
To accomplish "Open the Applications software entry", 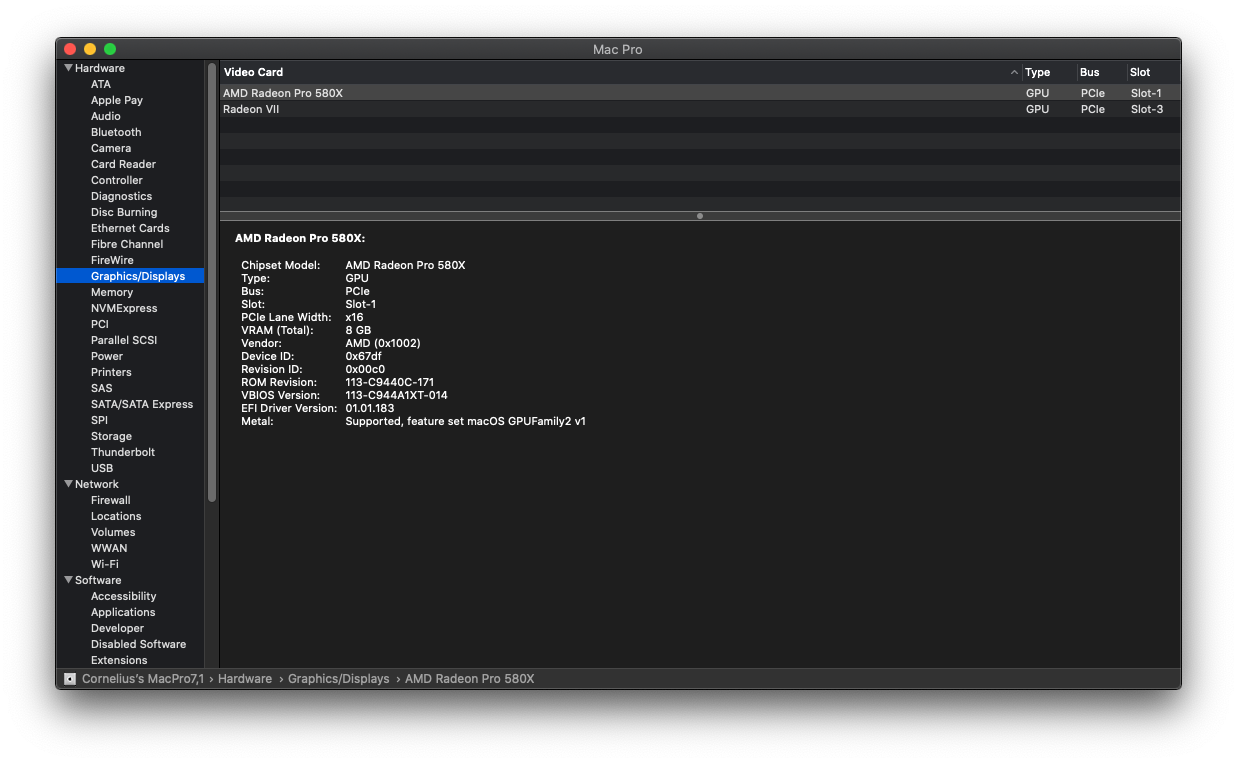I will click(x=123, y=612).
